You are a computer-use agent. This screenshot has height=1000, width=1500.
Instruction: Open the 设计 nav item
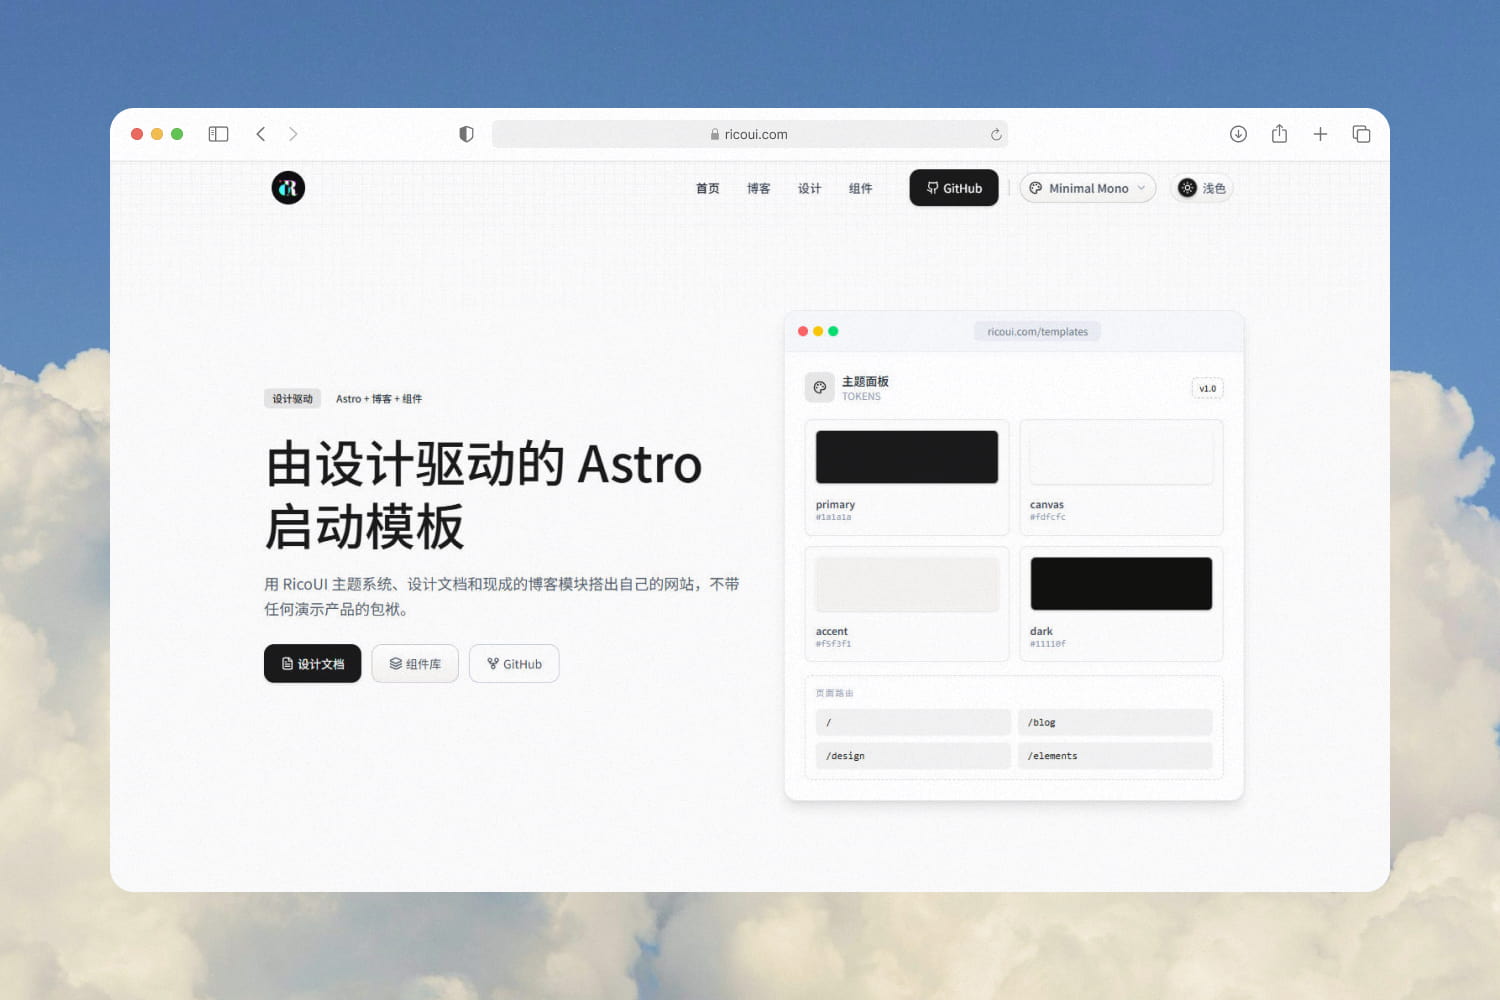[x=810, y=188]
